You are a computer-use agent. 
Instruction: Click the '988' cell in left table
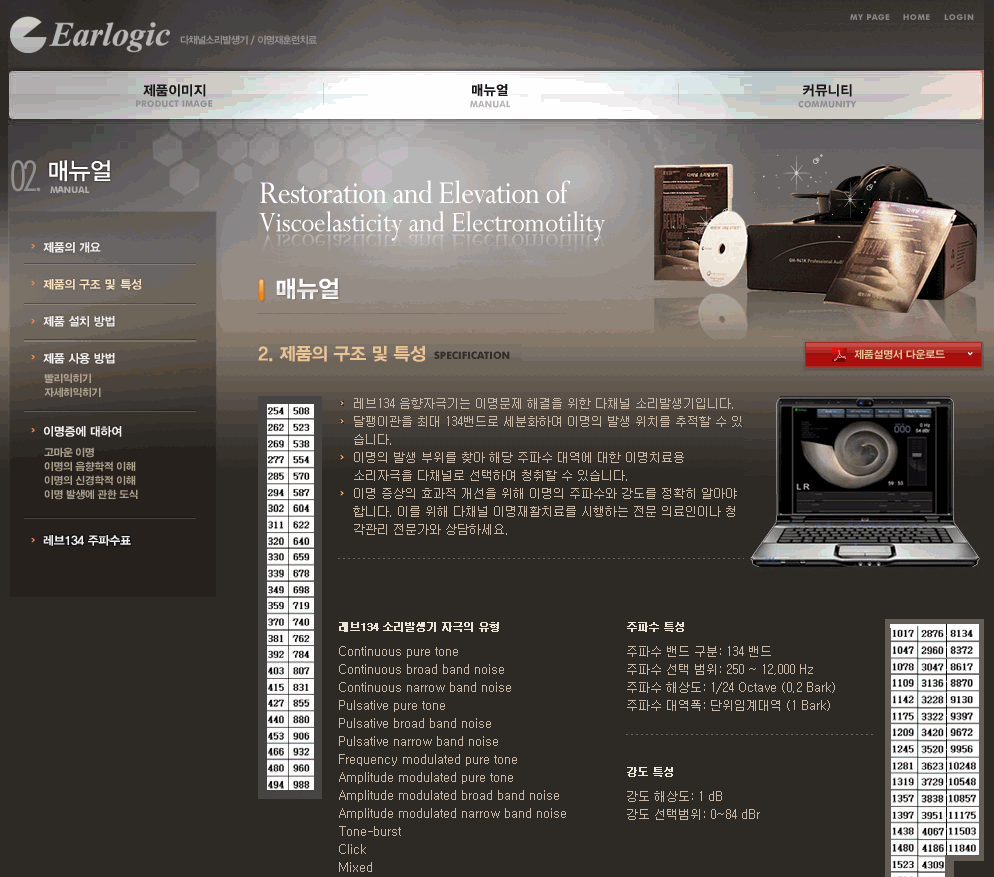[x=301, y=784]
